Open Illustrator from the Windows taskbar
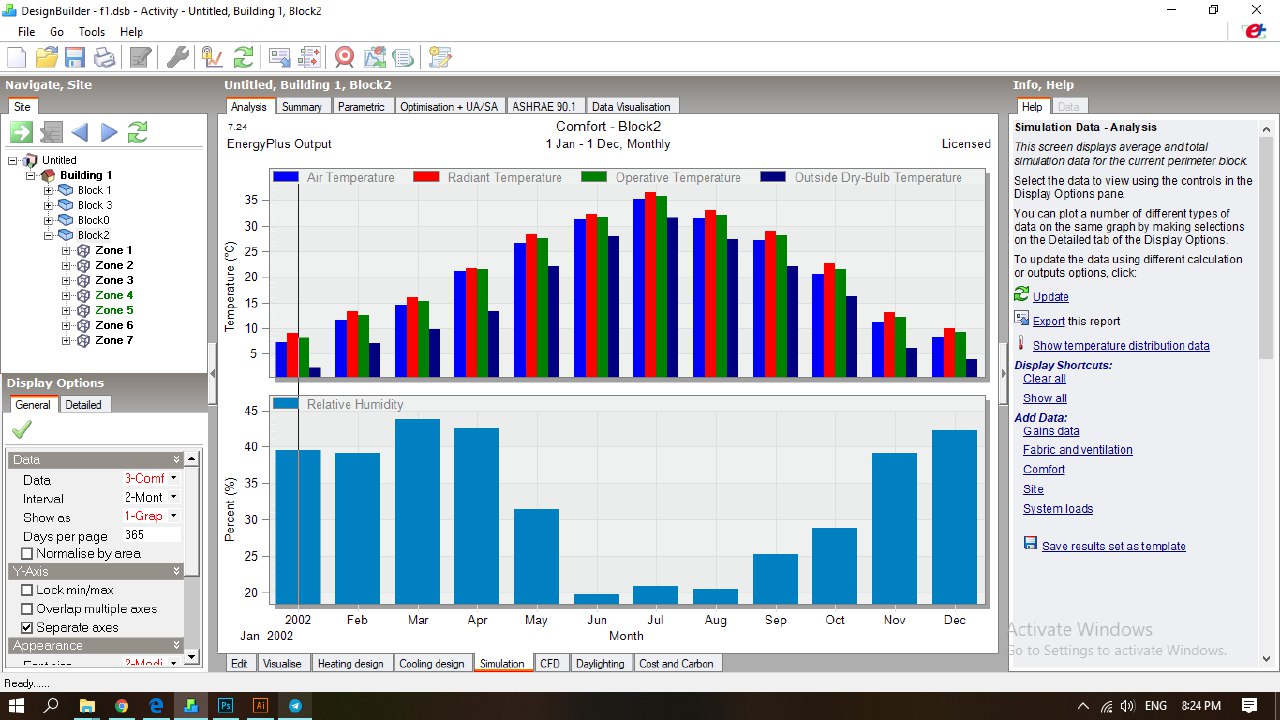 pos(260,705)
